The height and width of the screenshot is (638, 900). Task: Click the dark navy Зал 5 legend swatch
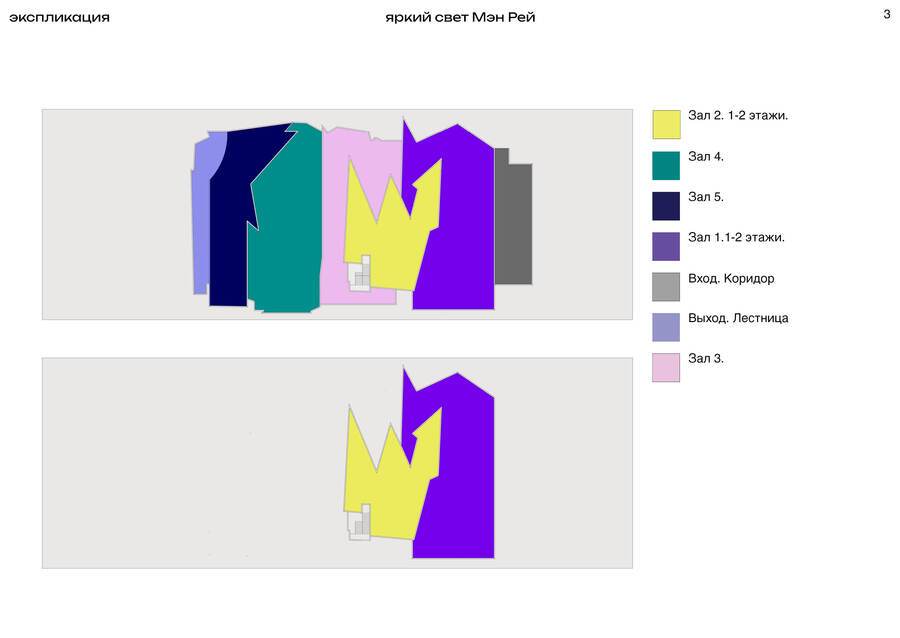coord(666,206)
